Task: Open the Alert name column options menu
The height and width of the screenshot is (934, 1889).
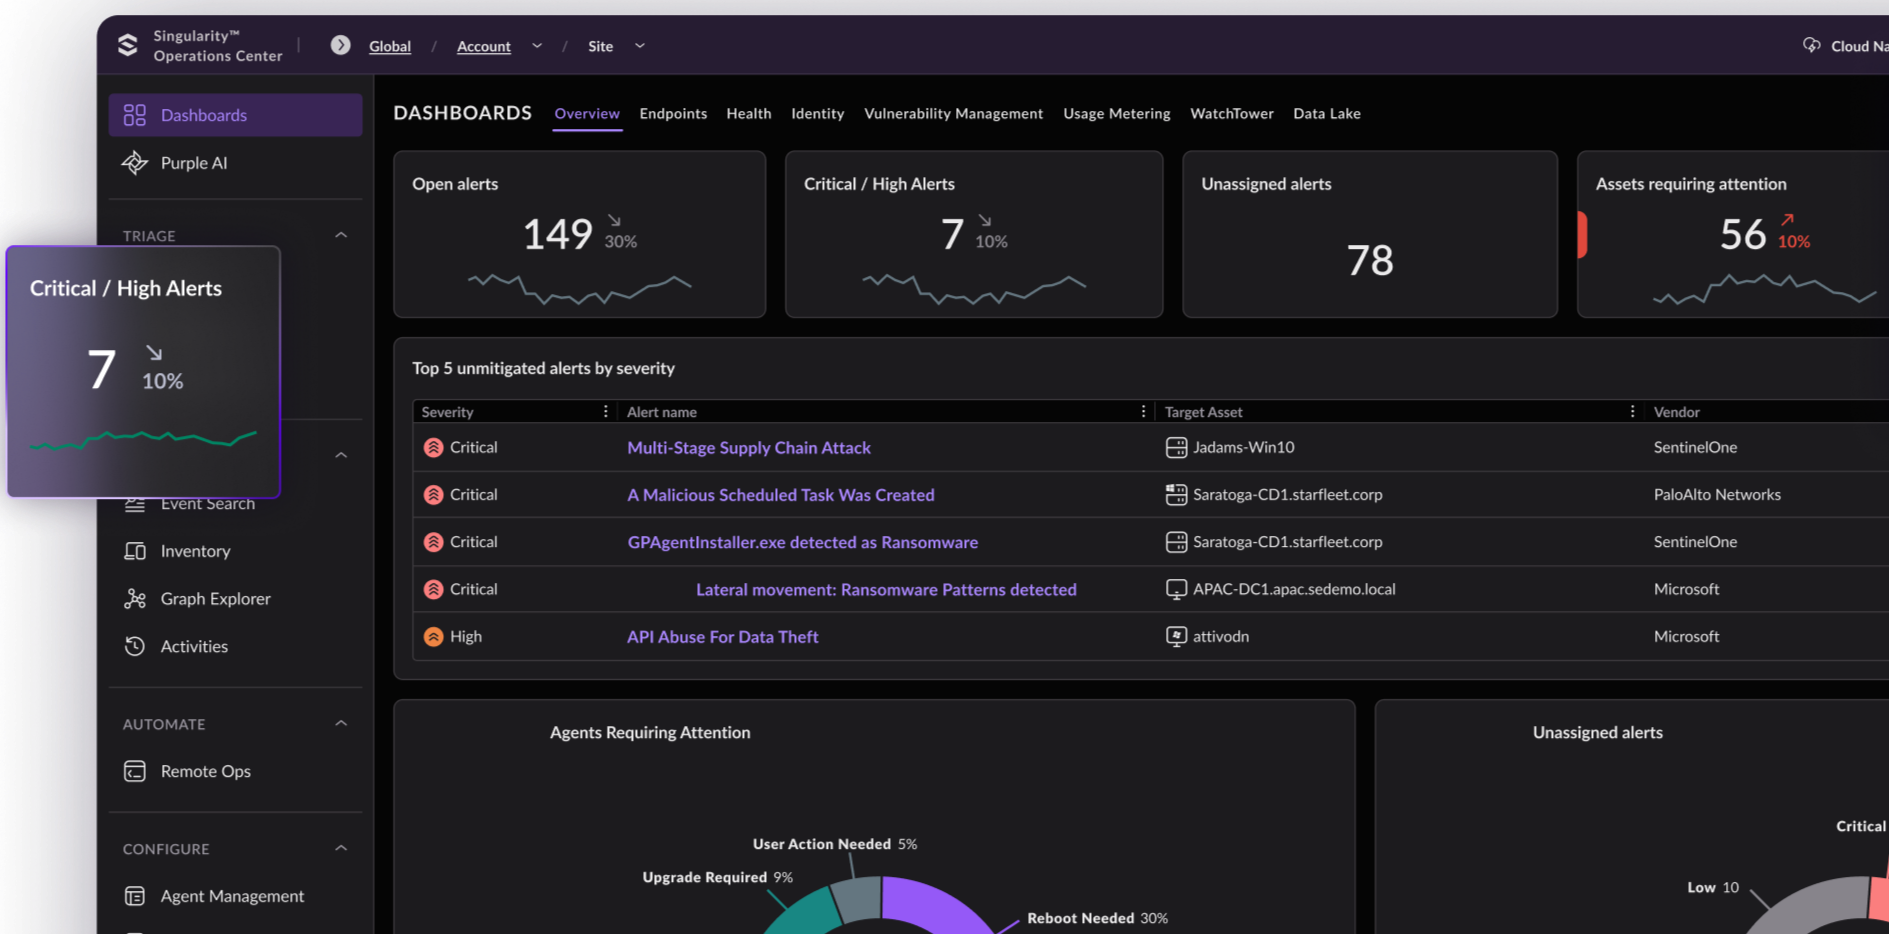Action: (1143, 411)
